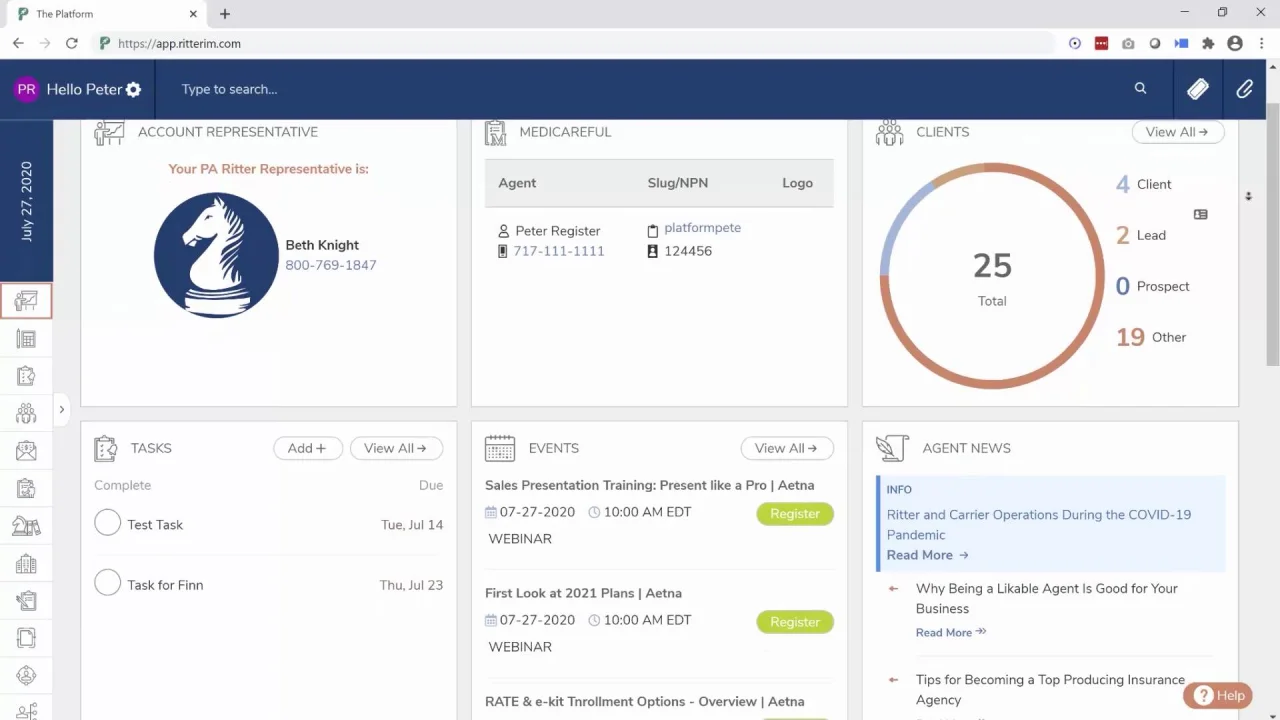This screenshot has width=1280, height=720.
Task: Open settings gear beside Hello Peter
Action: click(133, 89)
